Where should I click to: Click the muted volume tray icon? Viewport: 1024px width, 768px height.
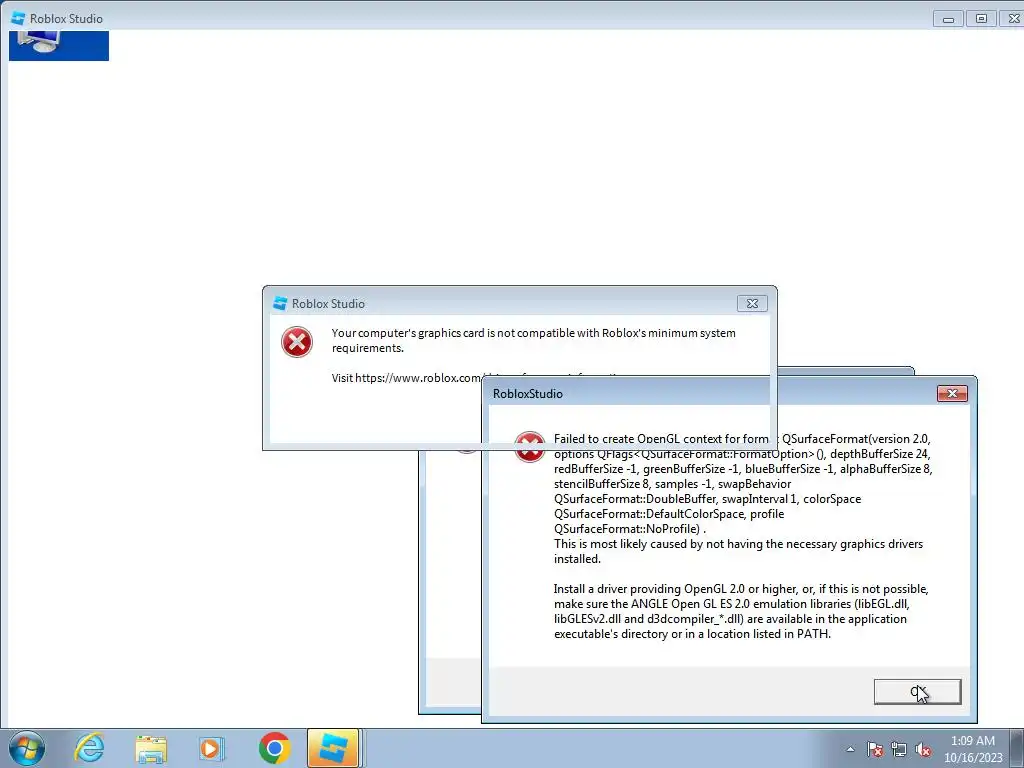point(923,749)
